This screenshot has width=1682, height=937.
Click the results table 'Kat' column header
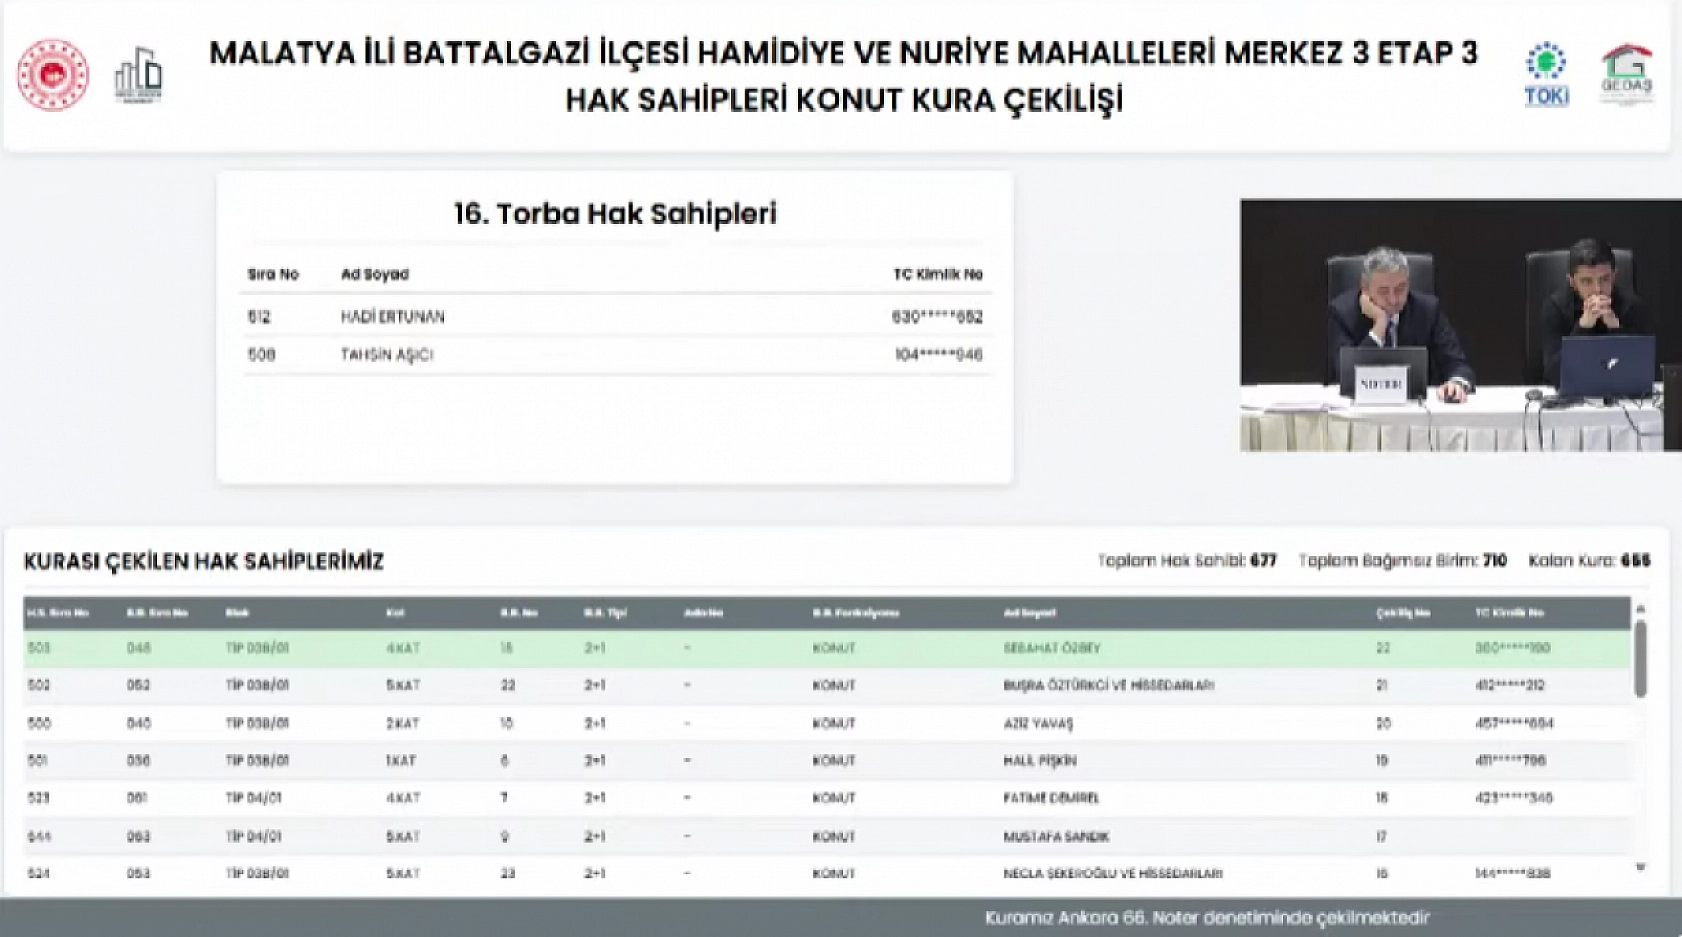394,612
